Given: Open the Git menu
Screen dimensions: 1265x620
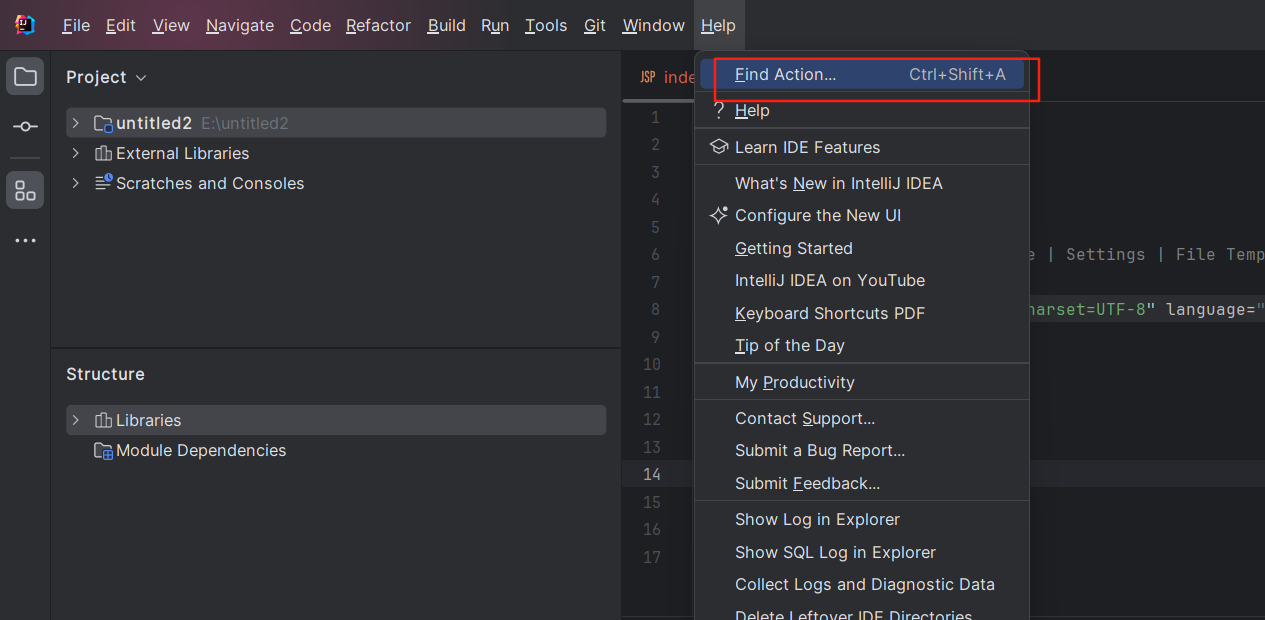Looking at the screenshot, I should point(595,25).
